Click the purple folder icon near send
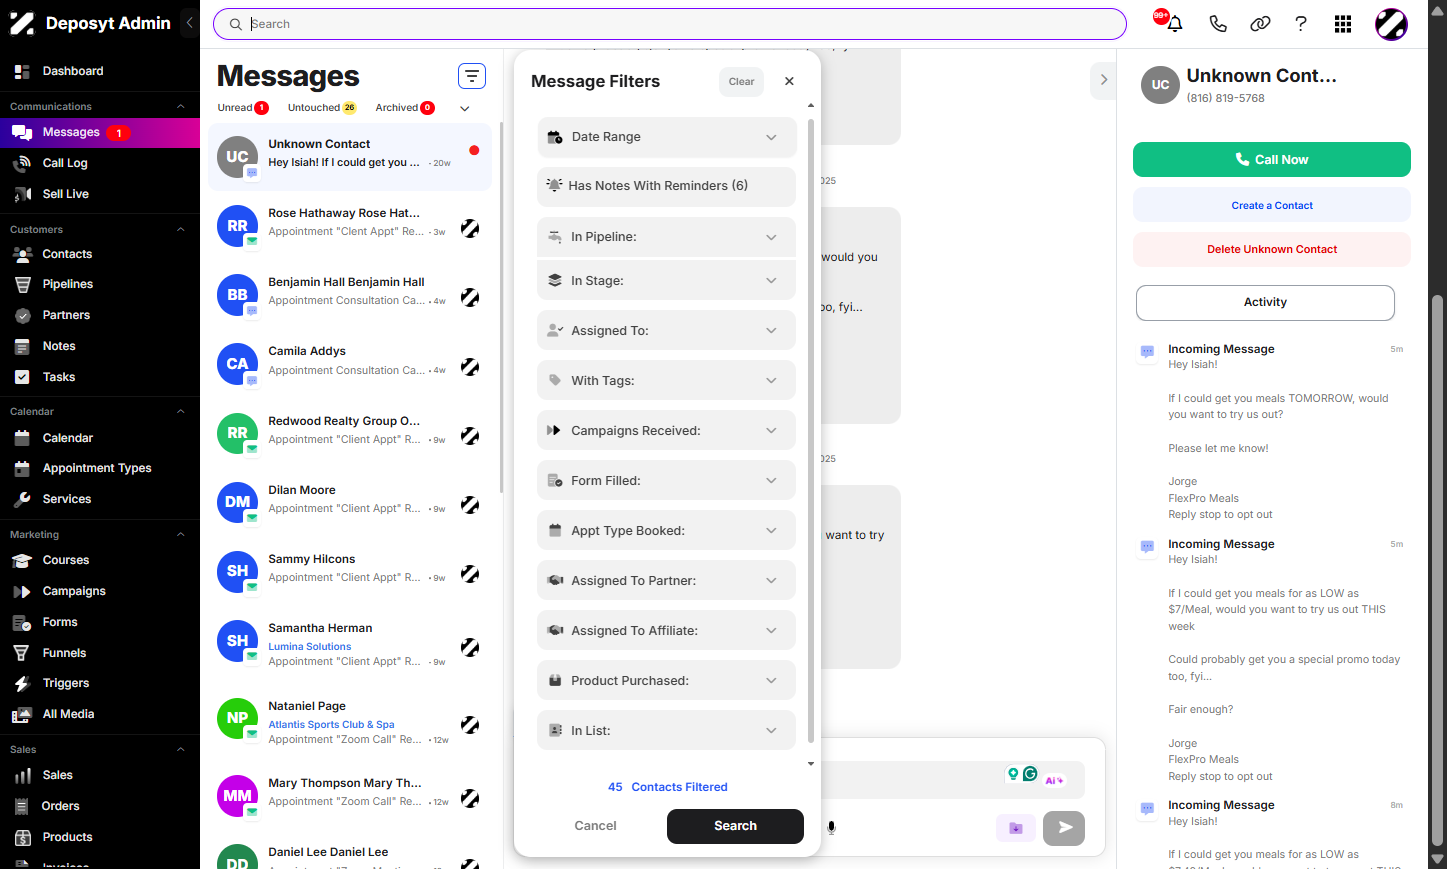This screenshot has width=1447, height=869. coord(1016,828)
